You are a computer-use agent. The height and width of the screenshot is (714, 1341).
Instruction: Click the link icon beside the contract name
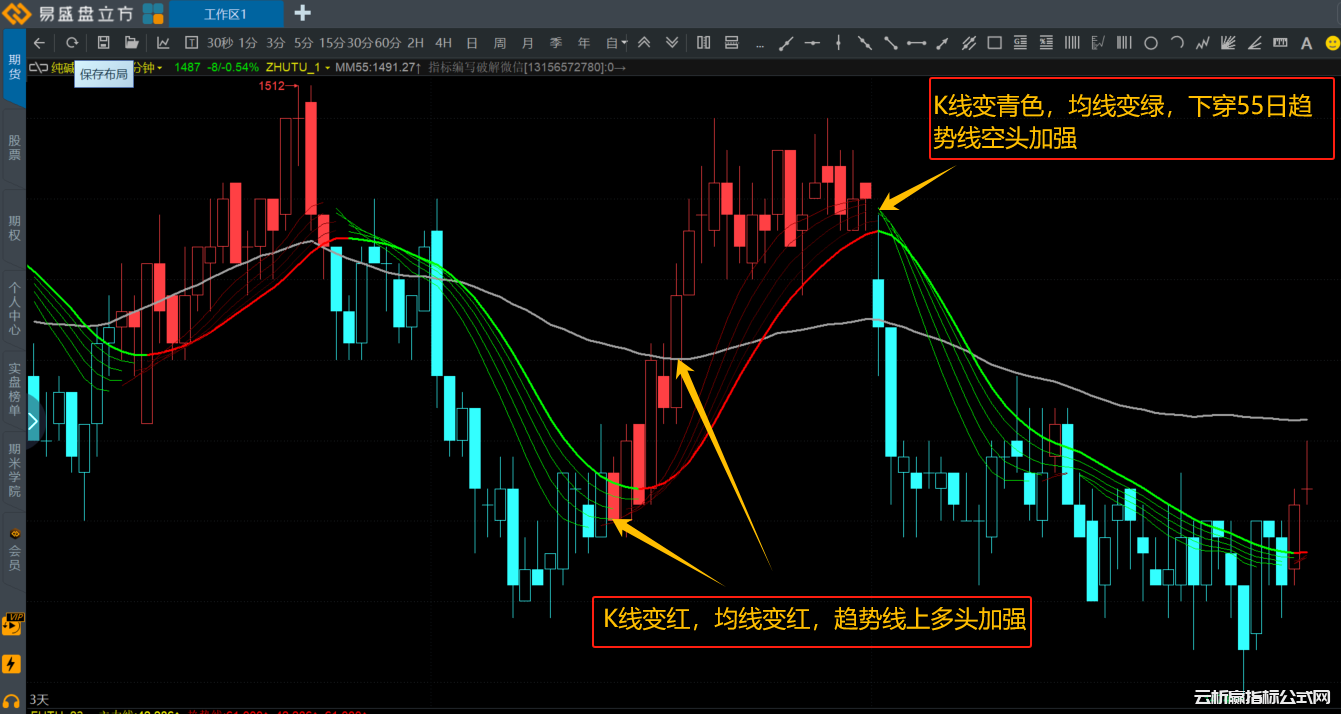pos(38,67)
